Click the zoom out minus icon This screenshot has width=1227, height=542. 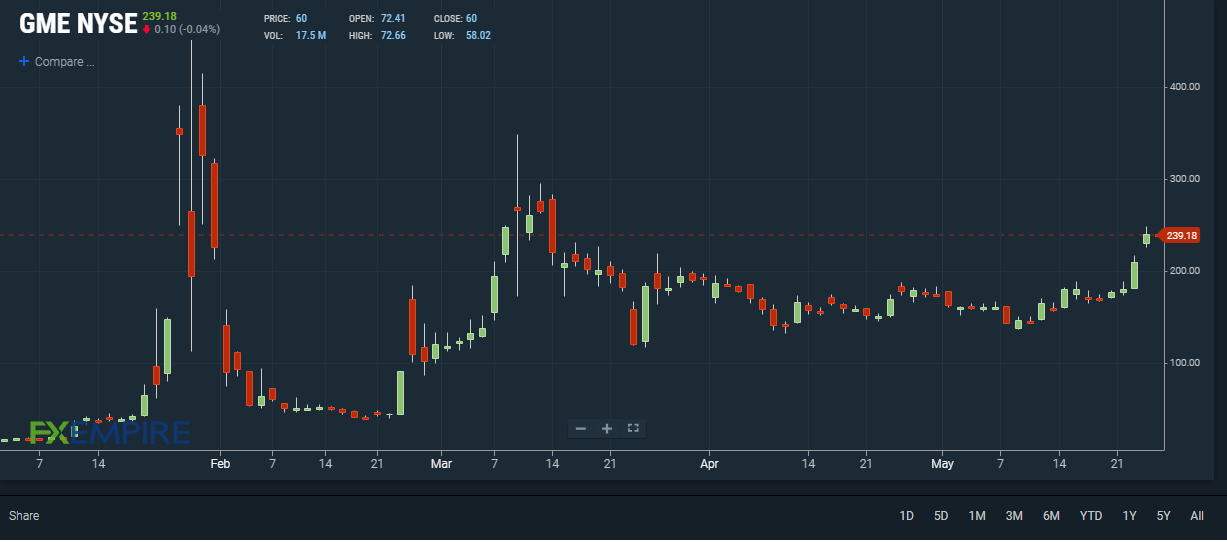pyautogui.click(x=581, y=428)
